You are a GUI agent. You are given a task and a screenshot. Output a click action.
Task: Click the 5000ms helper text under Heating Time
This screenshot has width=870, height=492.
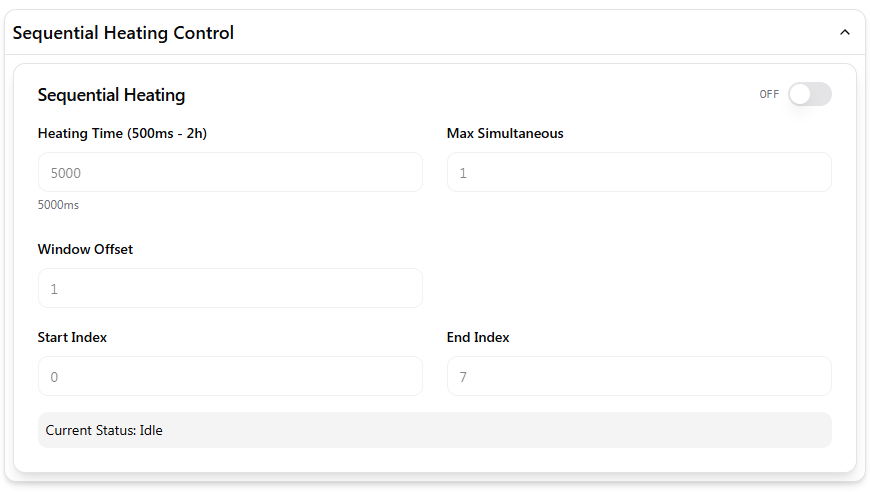(x=58, y=205)
